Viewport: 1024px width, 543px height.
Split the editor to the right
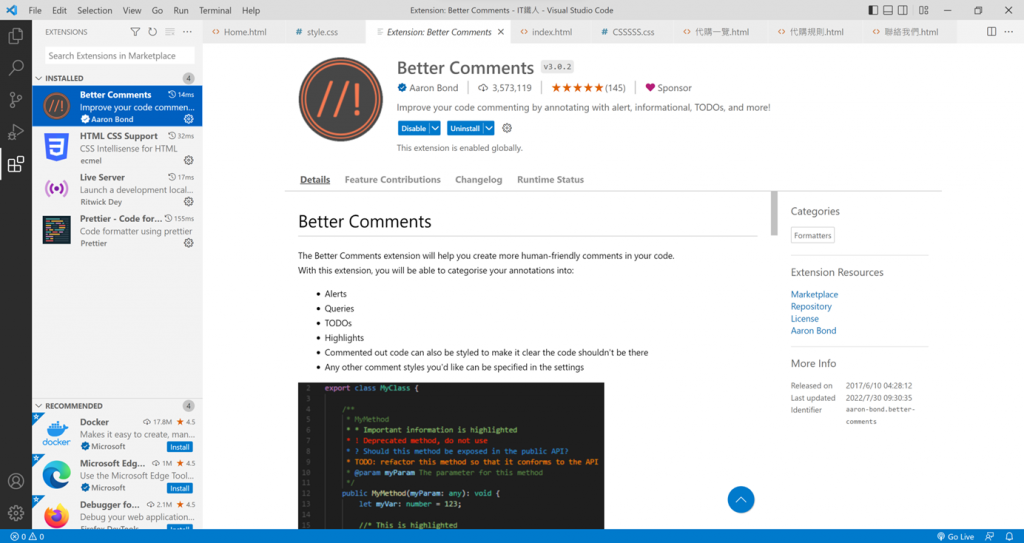coord(991,31)
